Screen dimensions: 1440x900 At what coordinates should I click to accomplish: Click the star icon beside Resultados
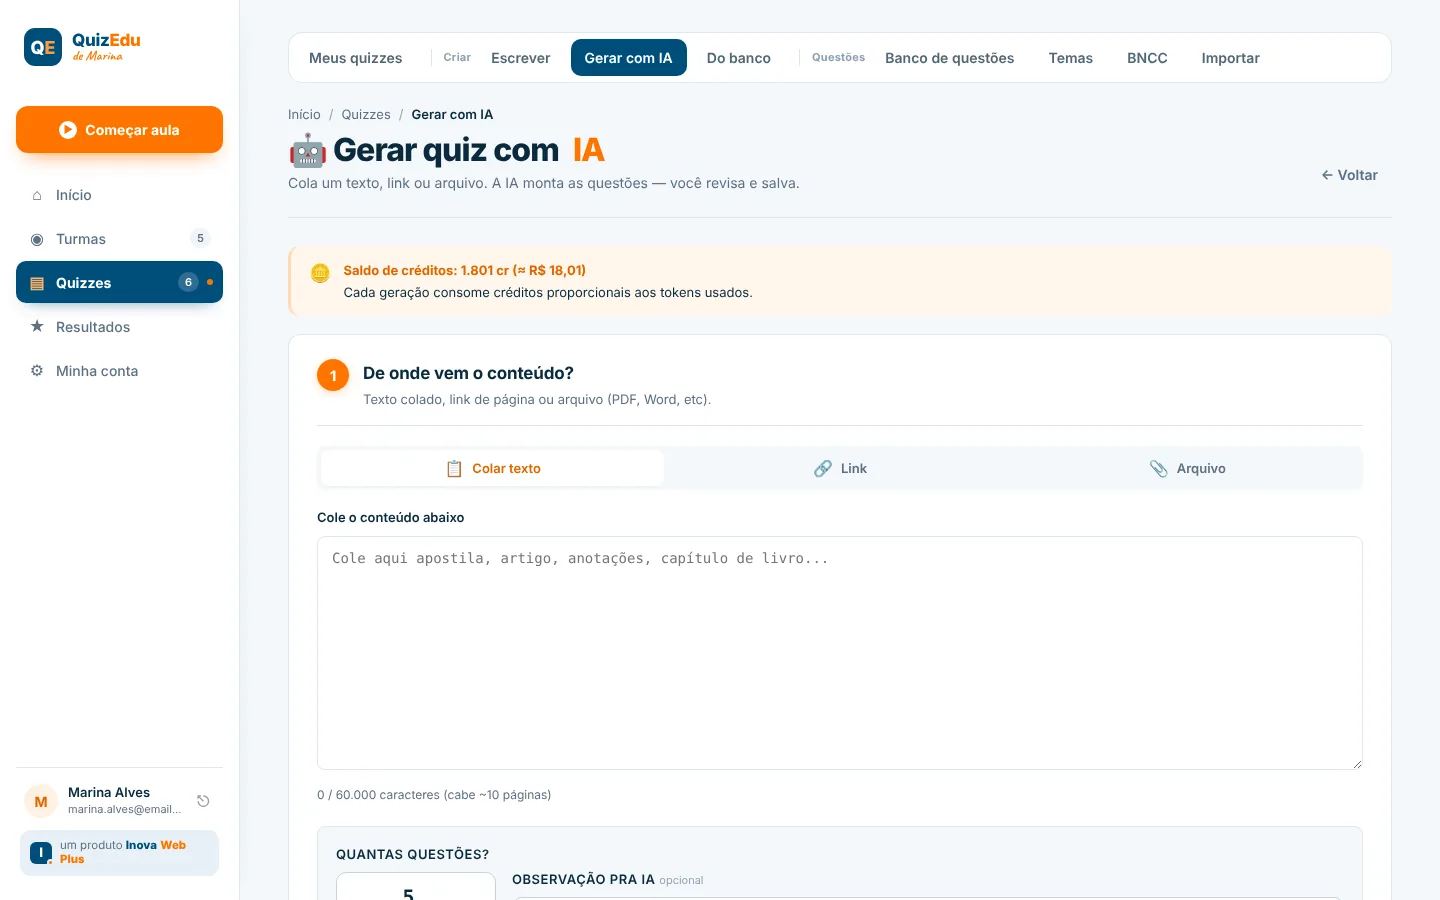pos(37,327)
